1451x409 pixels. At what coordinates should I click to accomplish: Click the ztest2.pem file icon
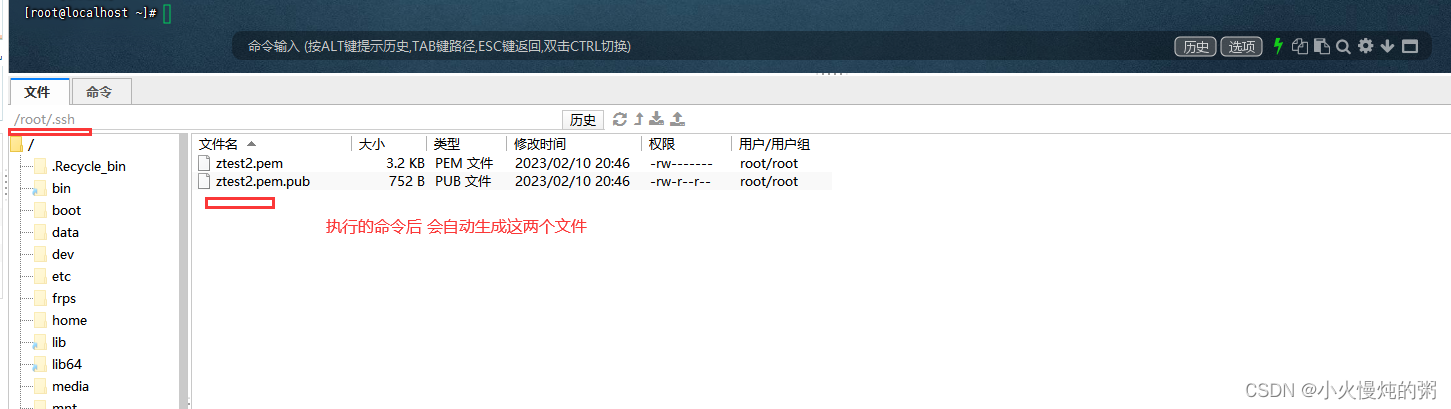(x=205, y=163)
